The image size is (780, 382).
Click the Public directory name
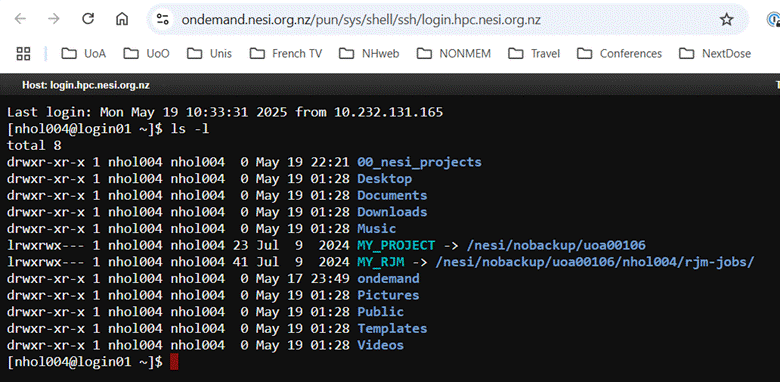(381, 312)
